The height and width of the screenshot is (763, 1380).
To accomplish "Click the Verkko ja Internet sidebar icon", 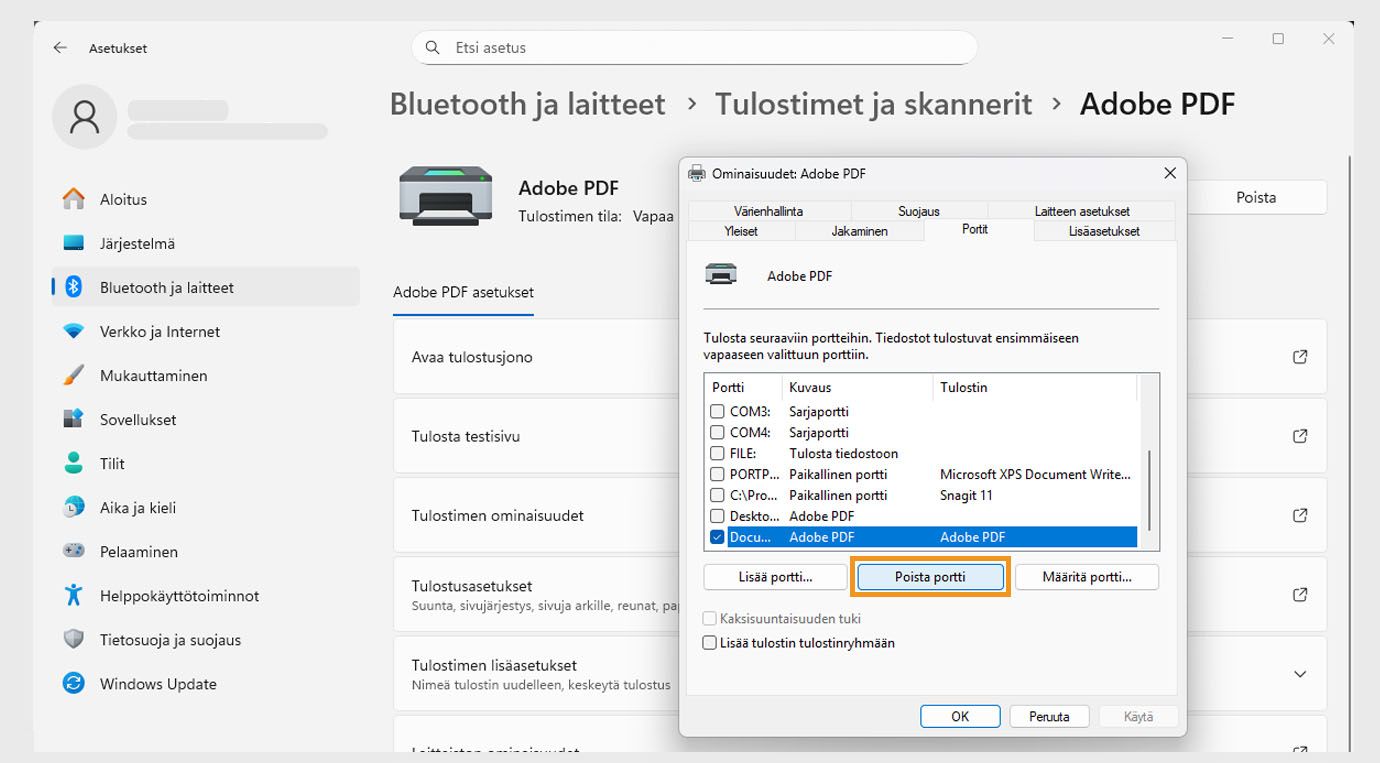I will [73, 331].
